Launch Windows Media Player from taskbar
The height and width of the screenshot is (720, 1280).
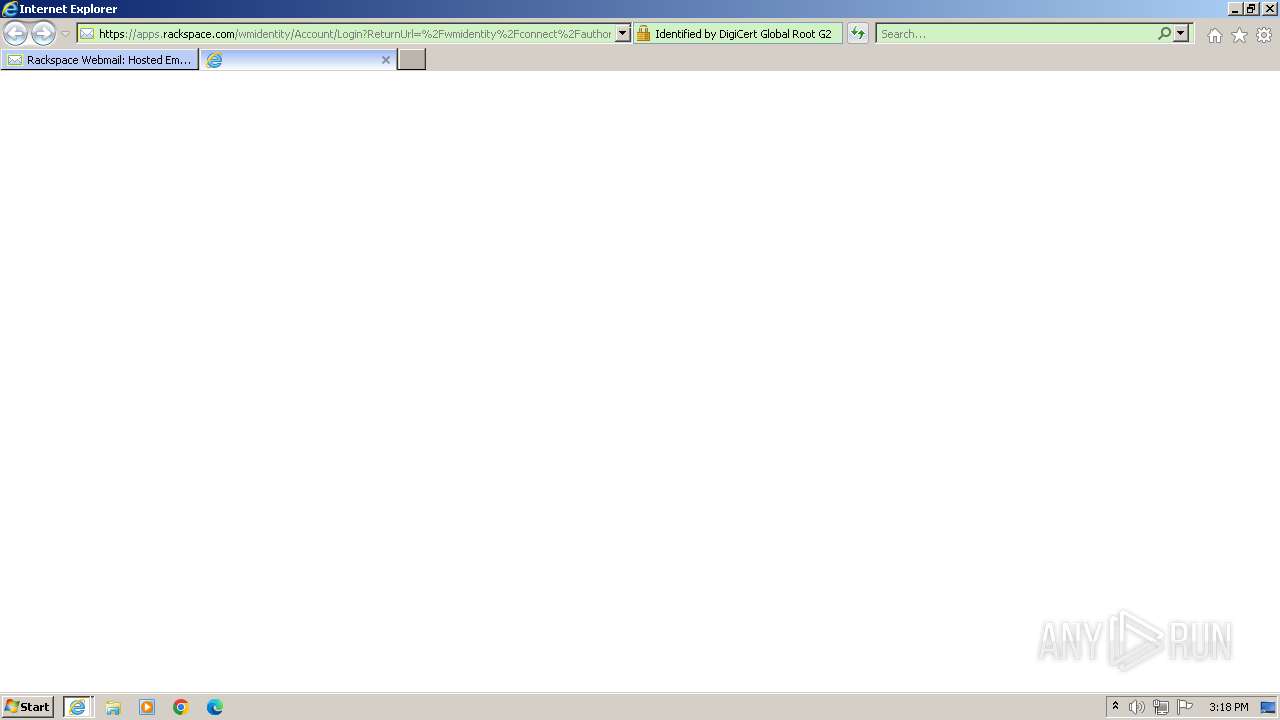tap(147, 707)
